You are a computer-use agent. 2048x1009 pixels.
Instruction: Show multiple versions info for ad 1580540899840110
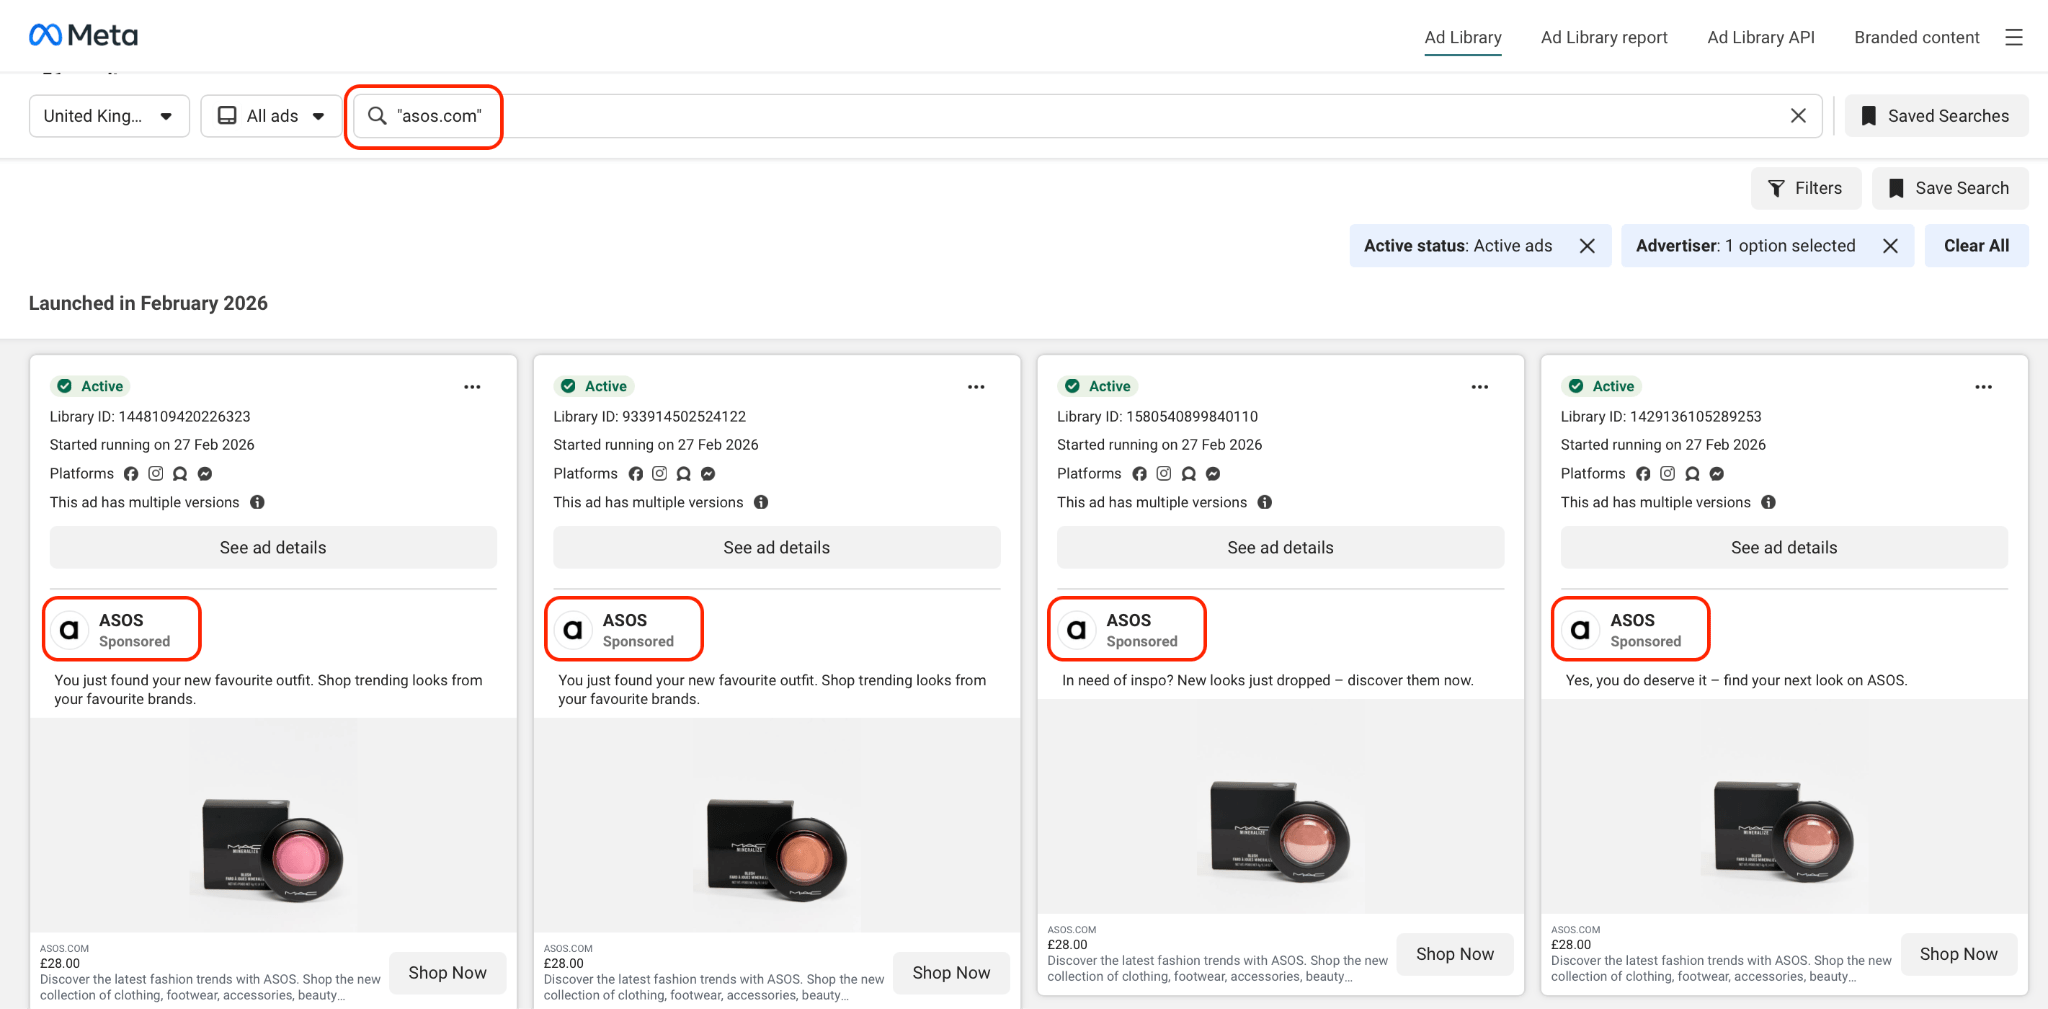(x=1265, y=502)
